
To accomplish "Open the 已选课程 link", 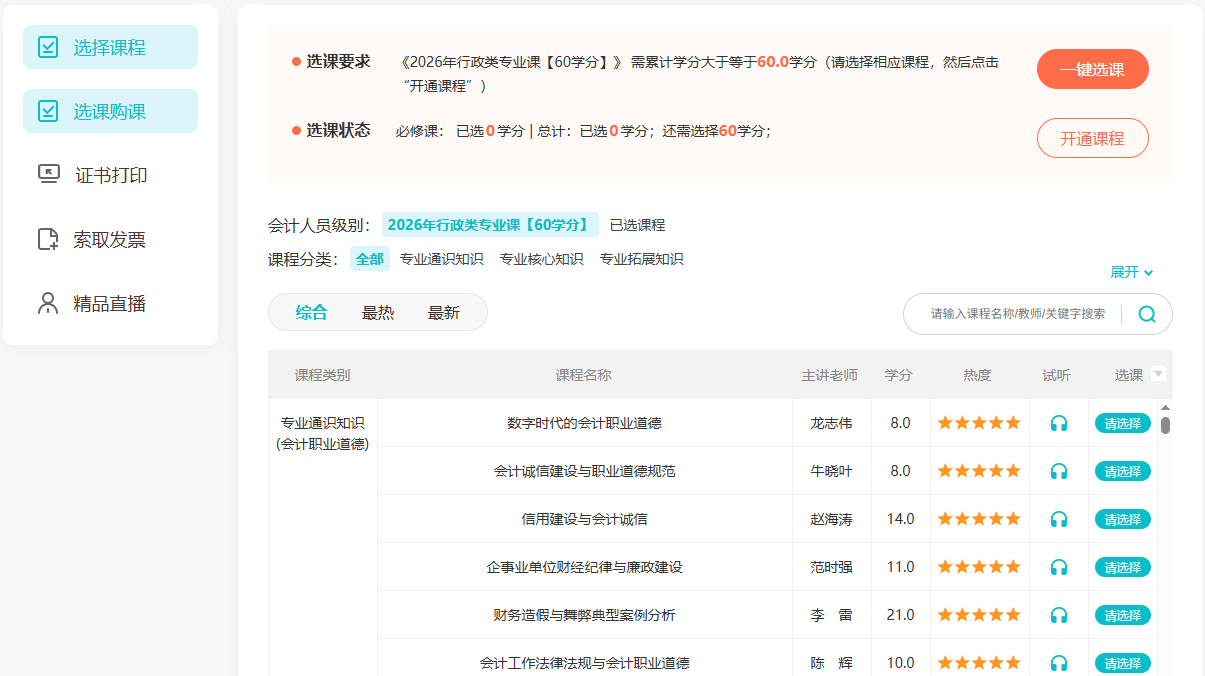I will [x=637, y=225].
